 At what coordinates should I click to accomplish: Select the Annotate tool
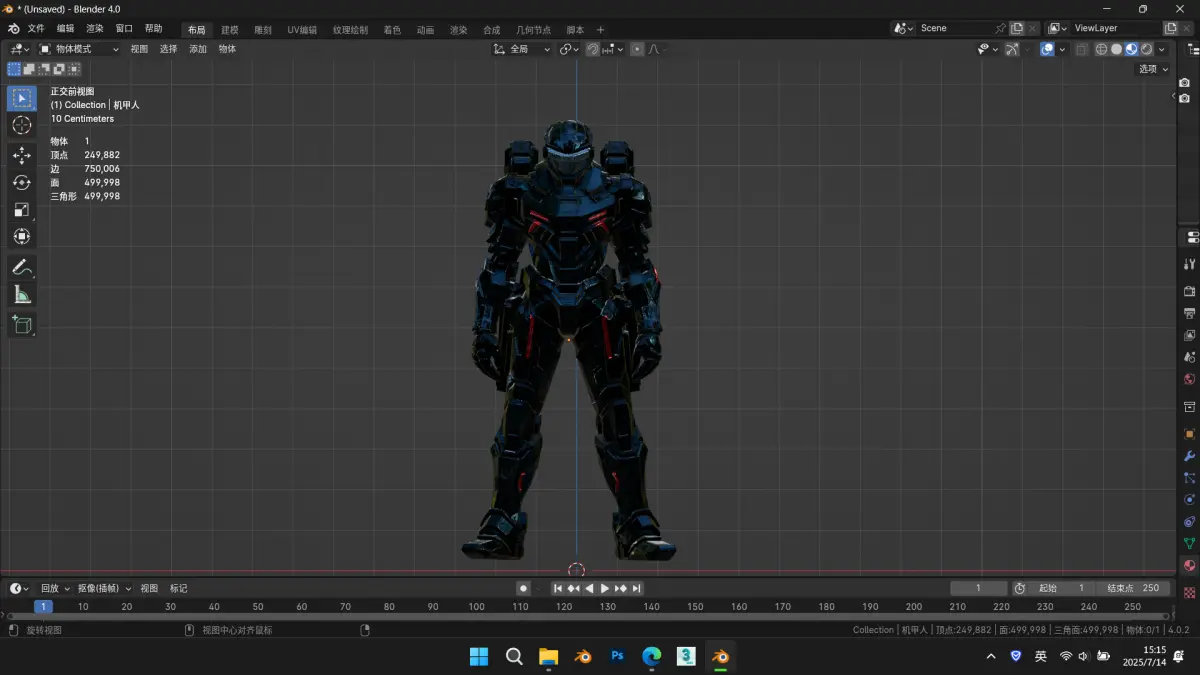click(x=22, y=267)
